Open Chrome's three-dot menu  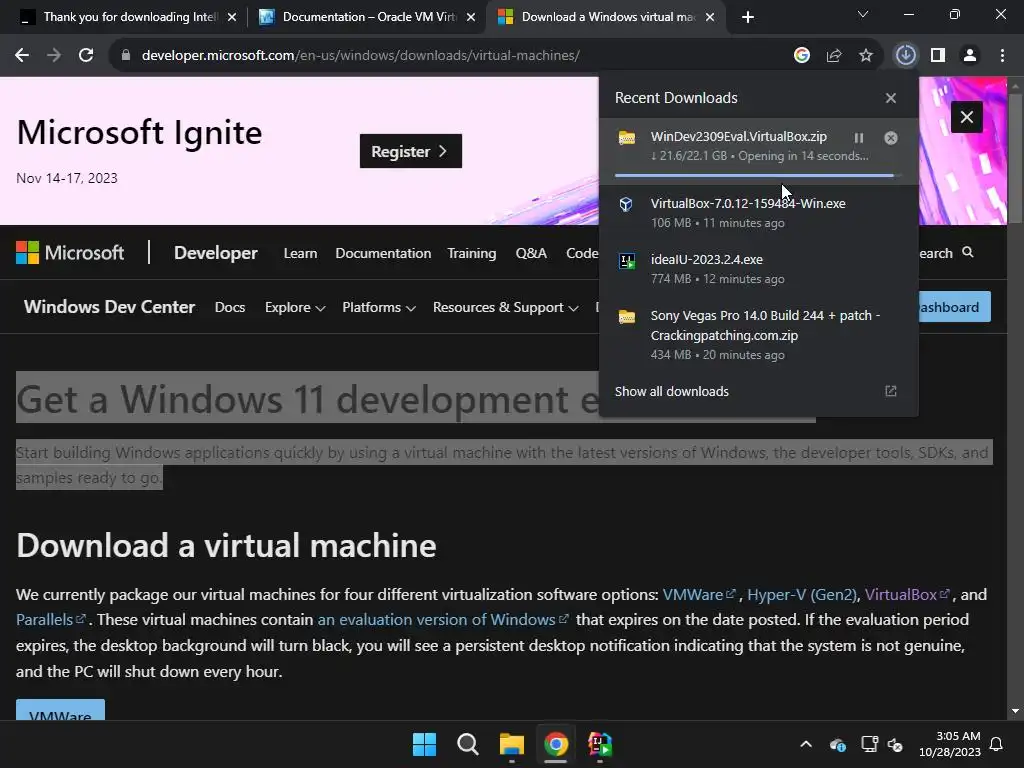click(x=1002, y=56)
